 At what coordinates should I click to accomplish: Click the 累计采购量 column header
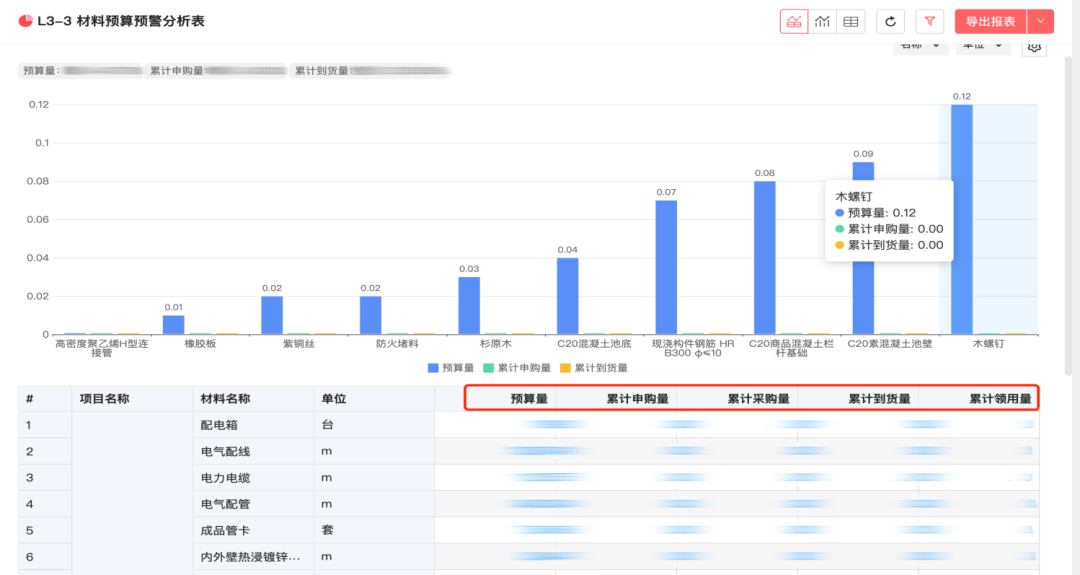coord(758,399)
